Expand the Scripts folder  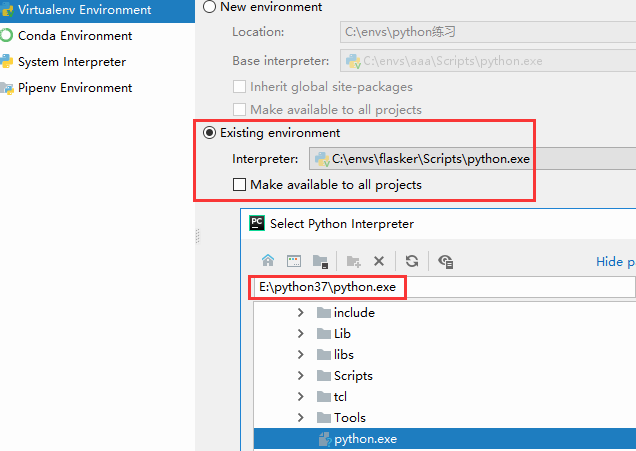300,376
